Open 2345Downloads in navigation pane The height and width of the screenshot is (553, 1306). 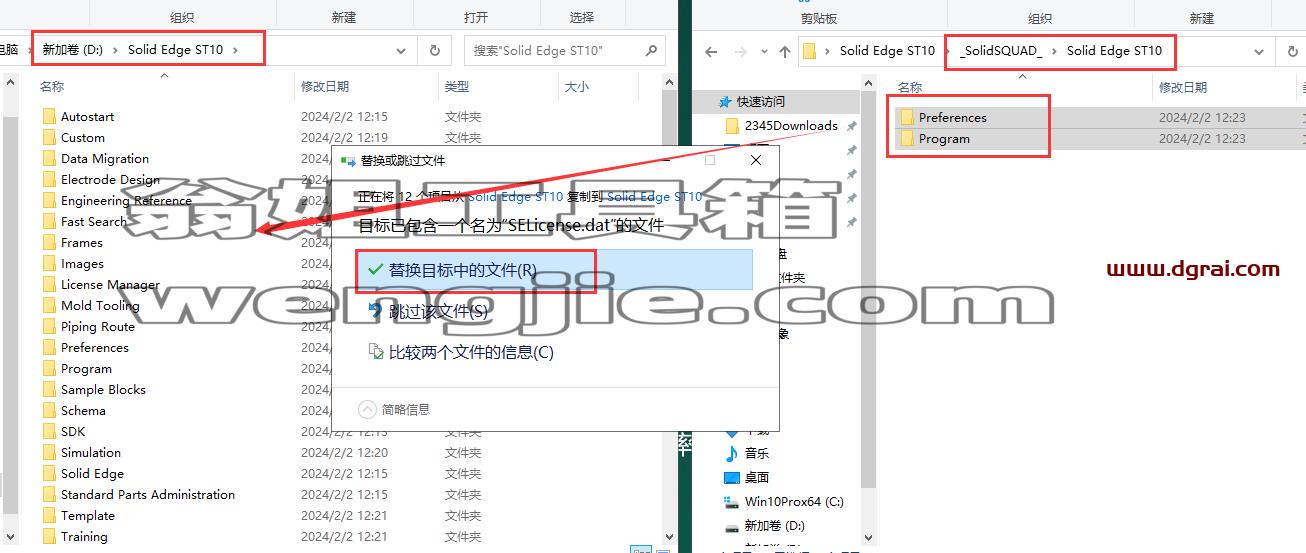791,126
